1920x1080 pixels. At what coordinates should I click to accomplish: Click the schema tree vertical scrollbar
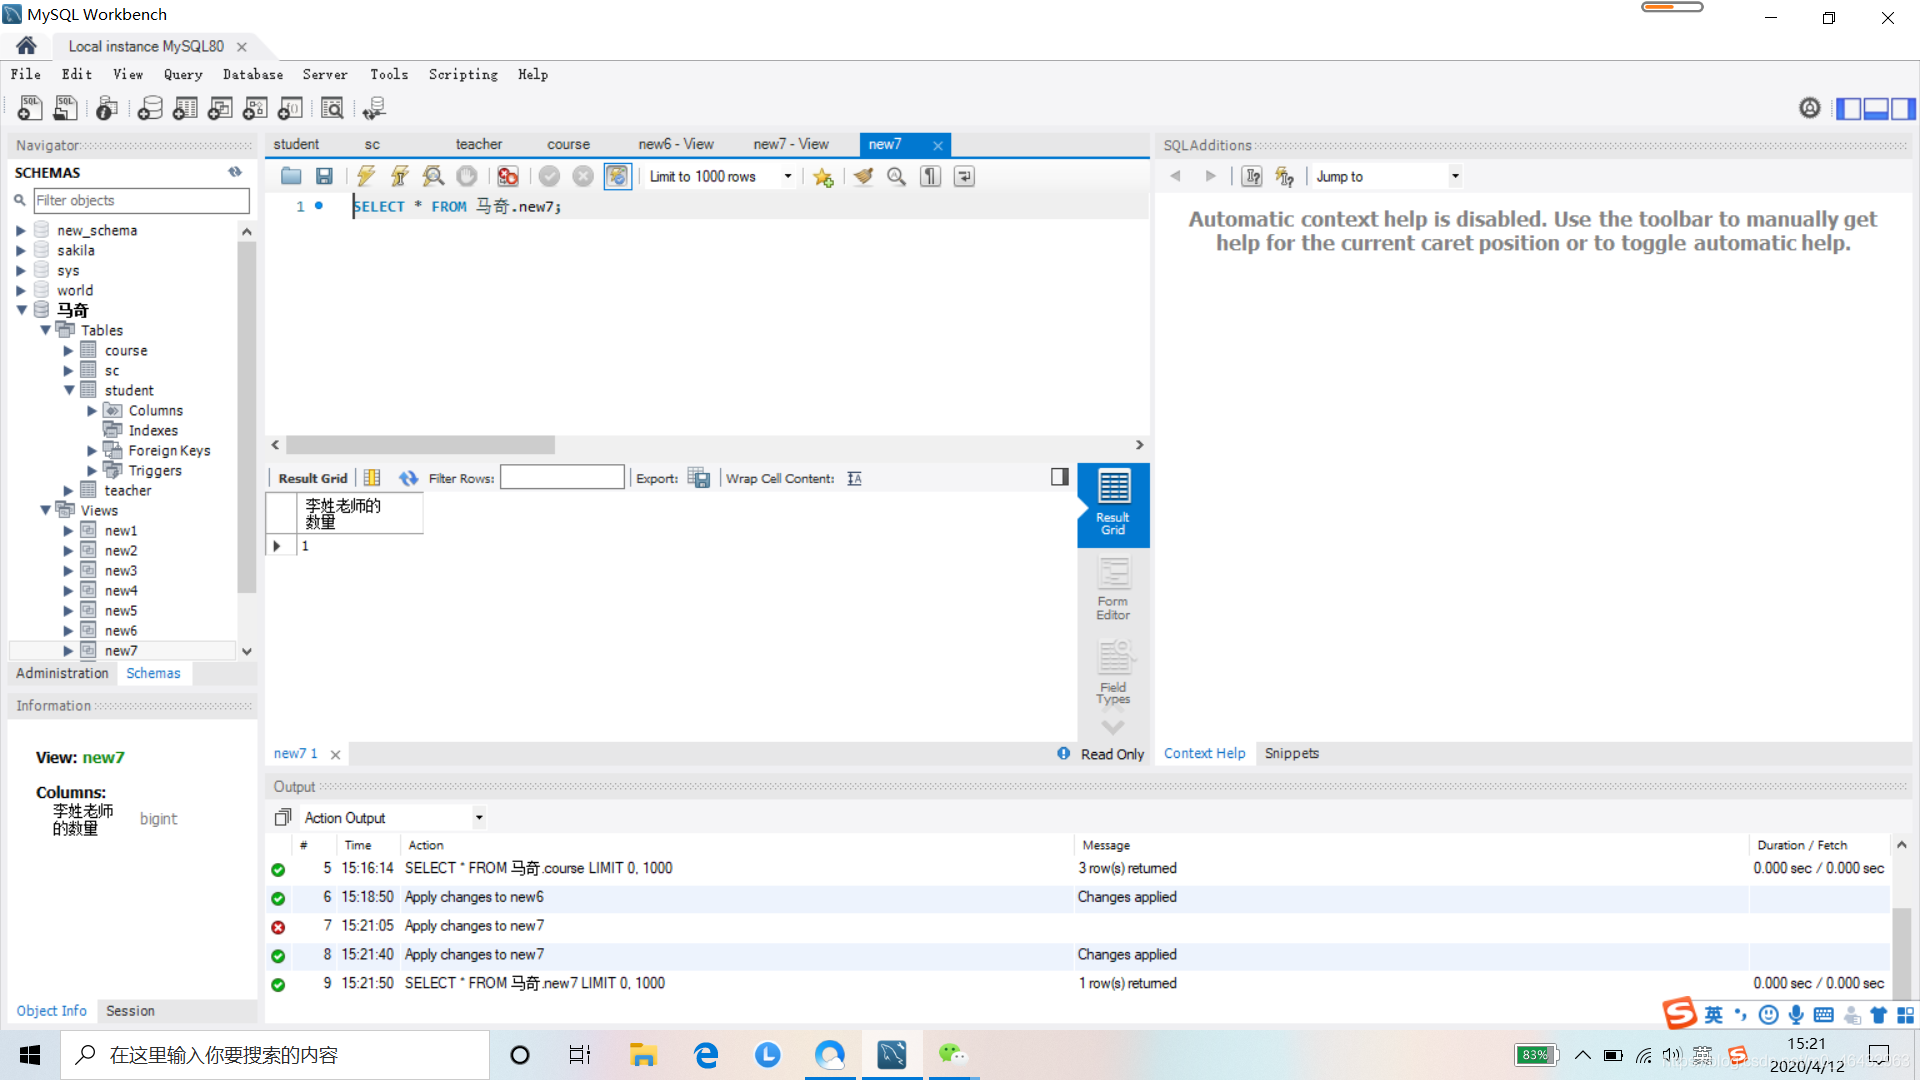247,415
